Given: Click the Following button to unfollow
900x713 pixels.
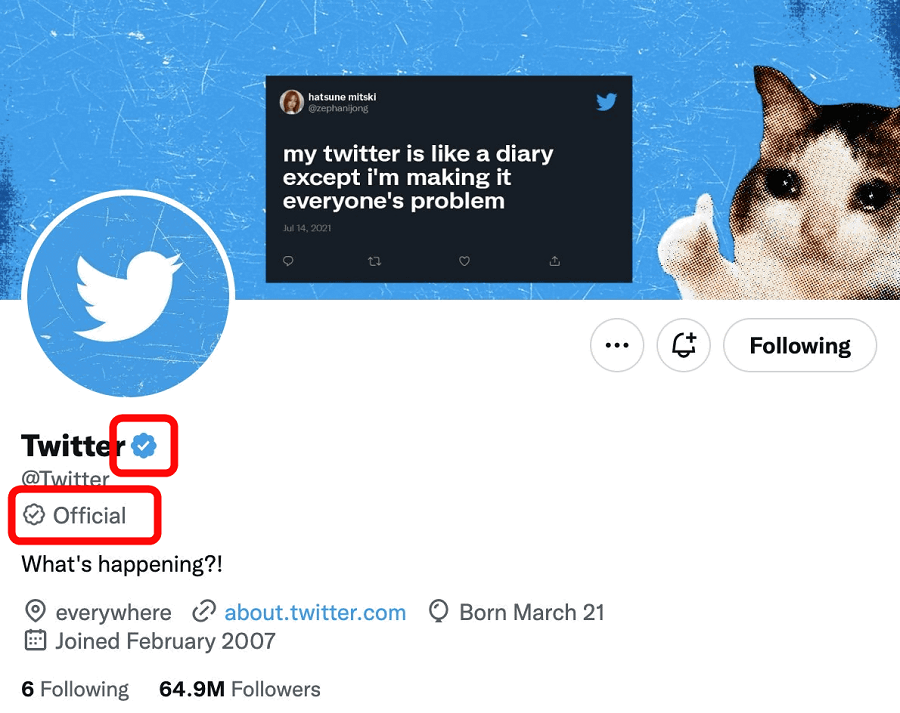Looking at the screenshot, I should 799,346.
